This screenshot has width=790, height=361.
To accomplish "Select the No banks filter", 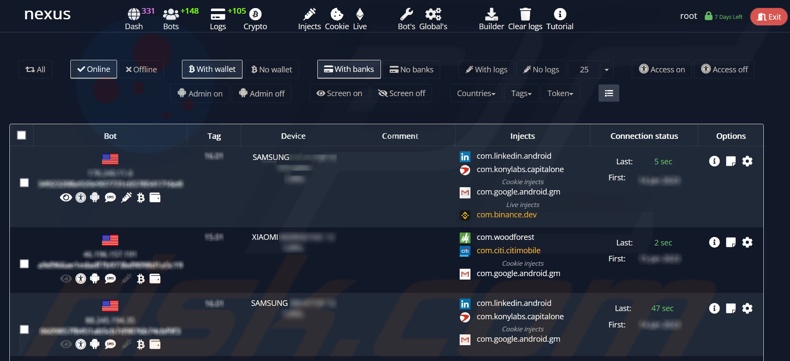I will (x=411, y=69).
